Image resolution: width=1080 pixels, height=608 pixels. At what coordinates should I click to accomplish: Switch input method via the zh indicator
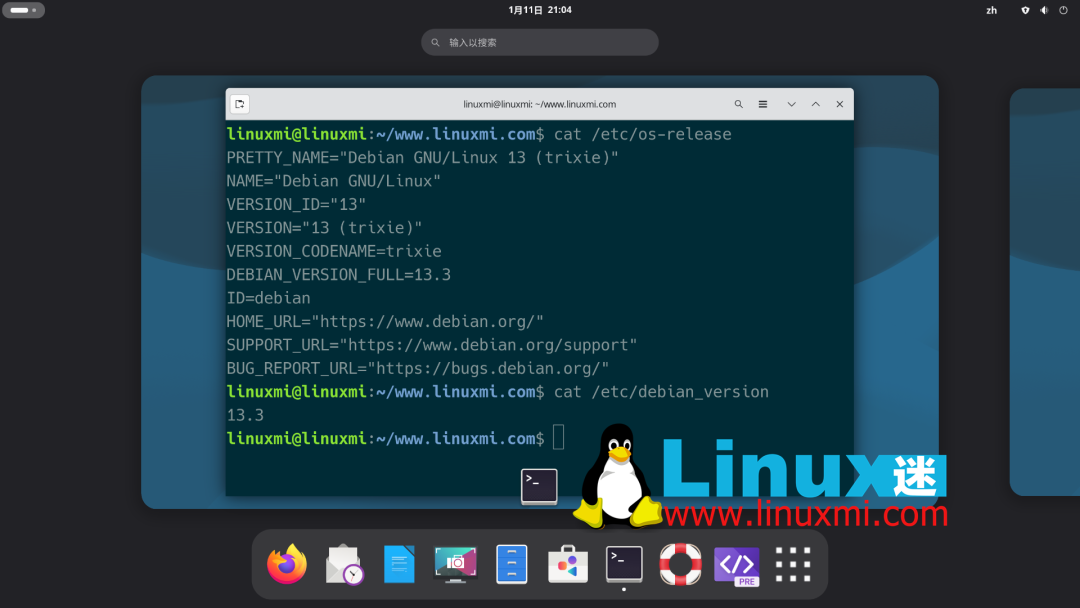pyautogui.click(x=991, y=10)
